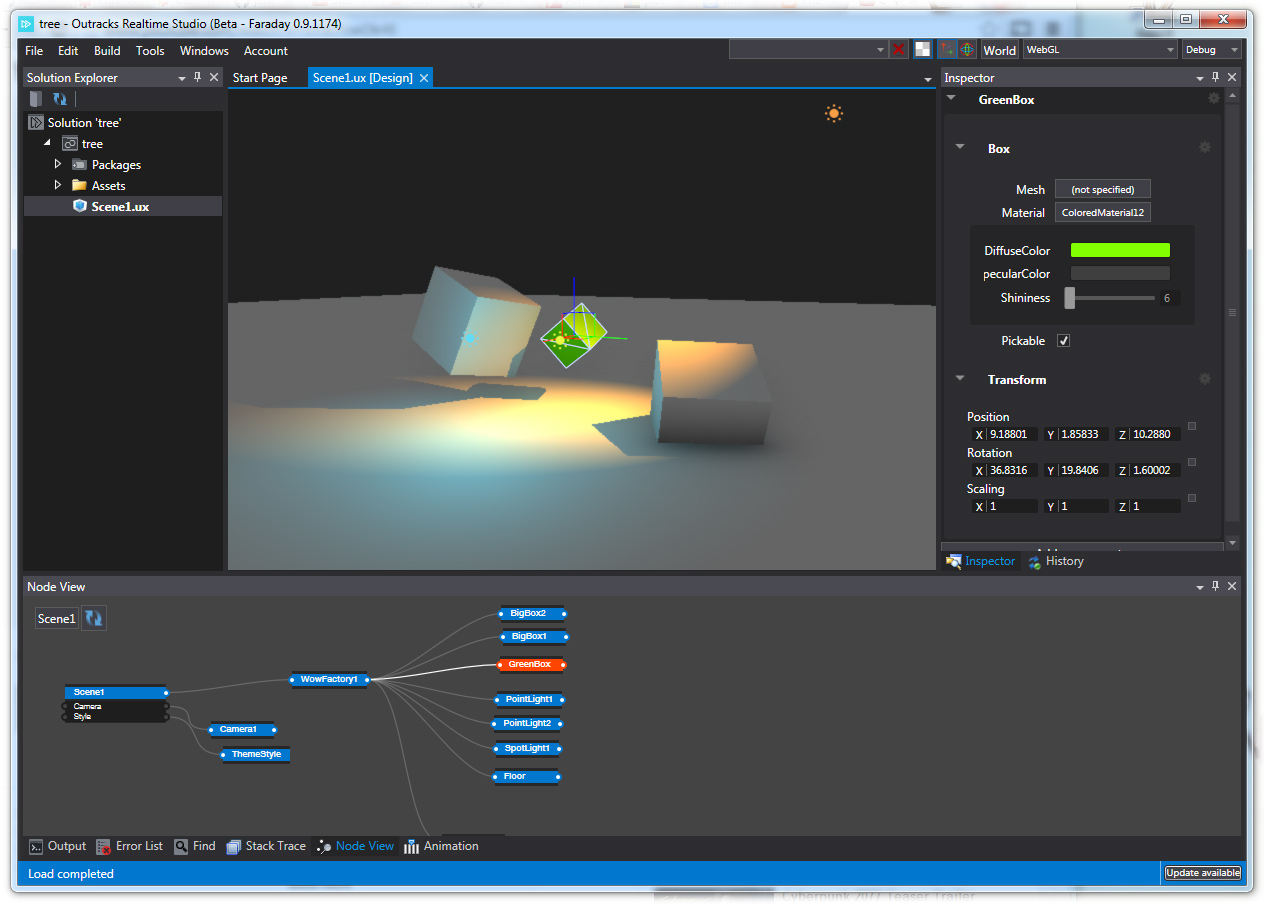Toggle the small checkbox next to Rotation

click(1192, 462)
